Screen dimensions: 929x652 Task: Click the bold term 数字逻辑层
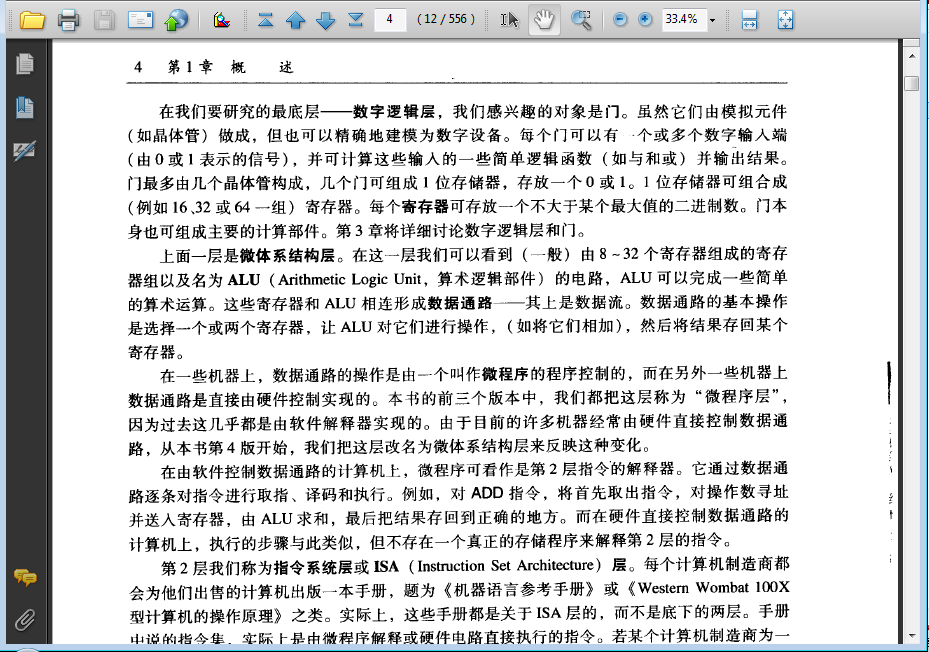[393, 111]
